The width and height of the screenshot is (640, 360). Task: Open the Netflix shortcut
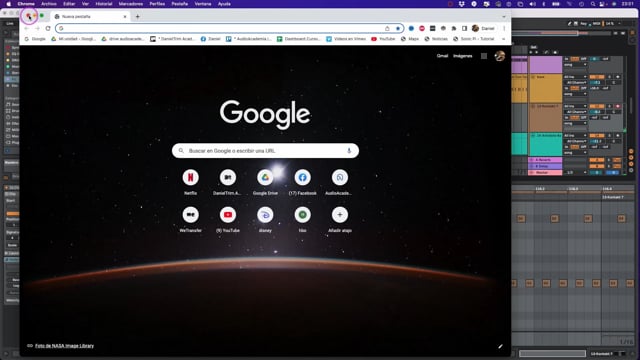coord(191,178)
